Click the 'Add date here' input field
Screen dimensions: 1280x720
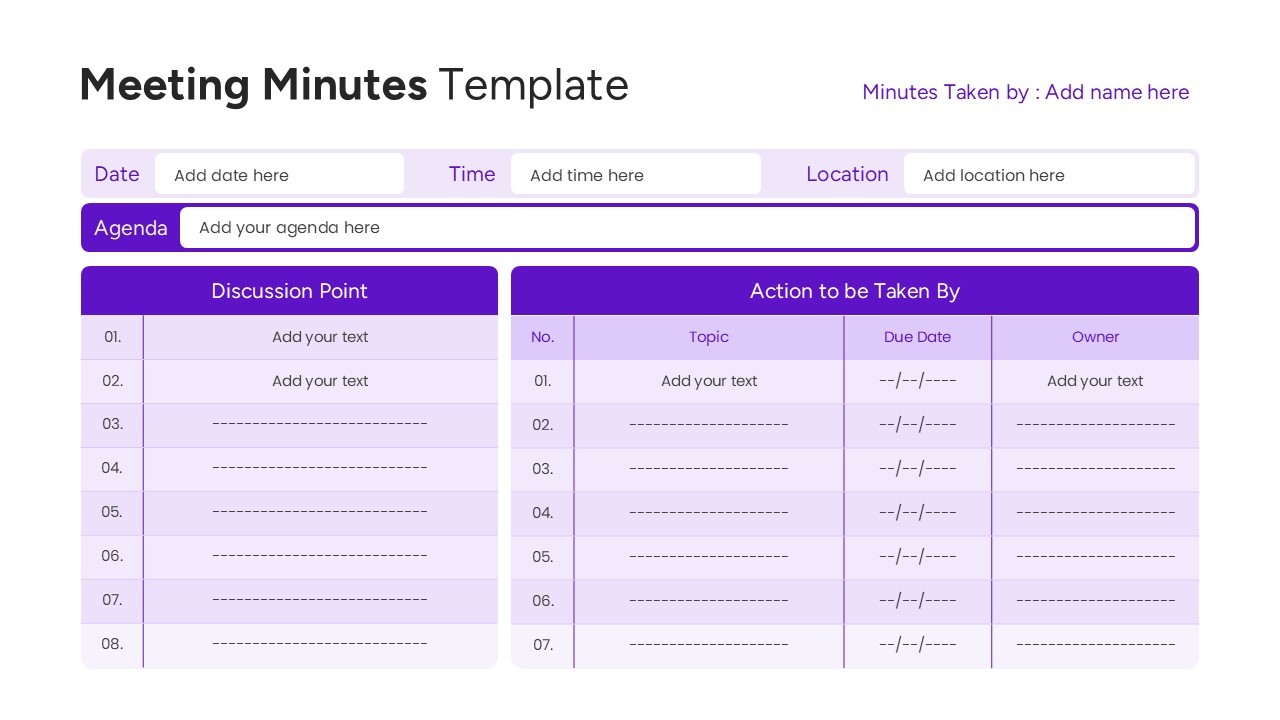click(x=280, y=174)
